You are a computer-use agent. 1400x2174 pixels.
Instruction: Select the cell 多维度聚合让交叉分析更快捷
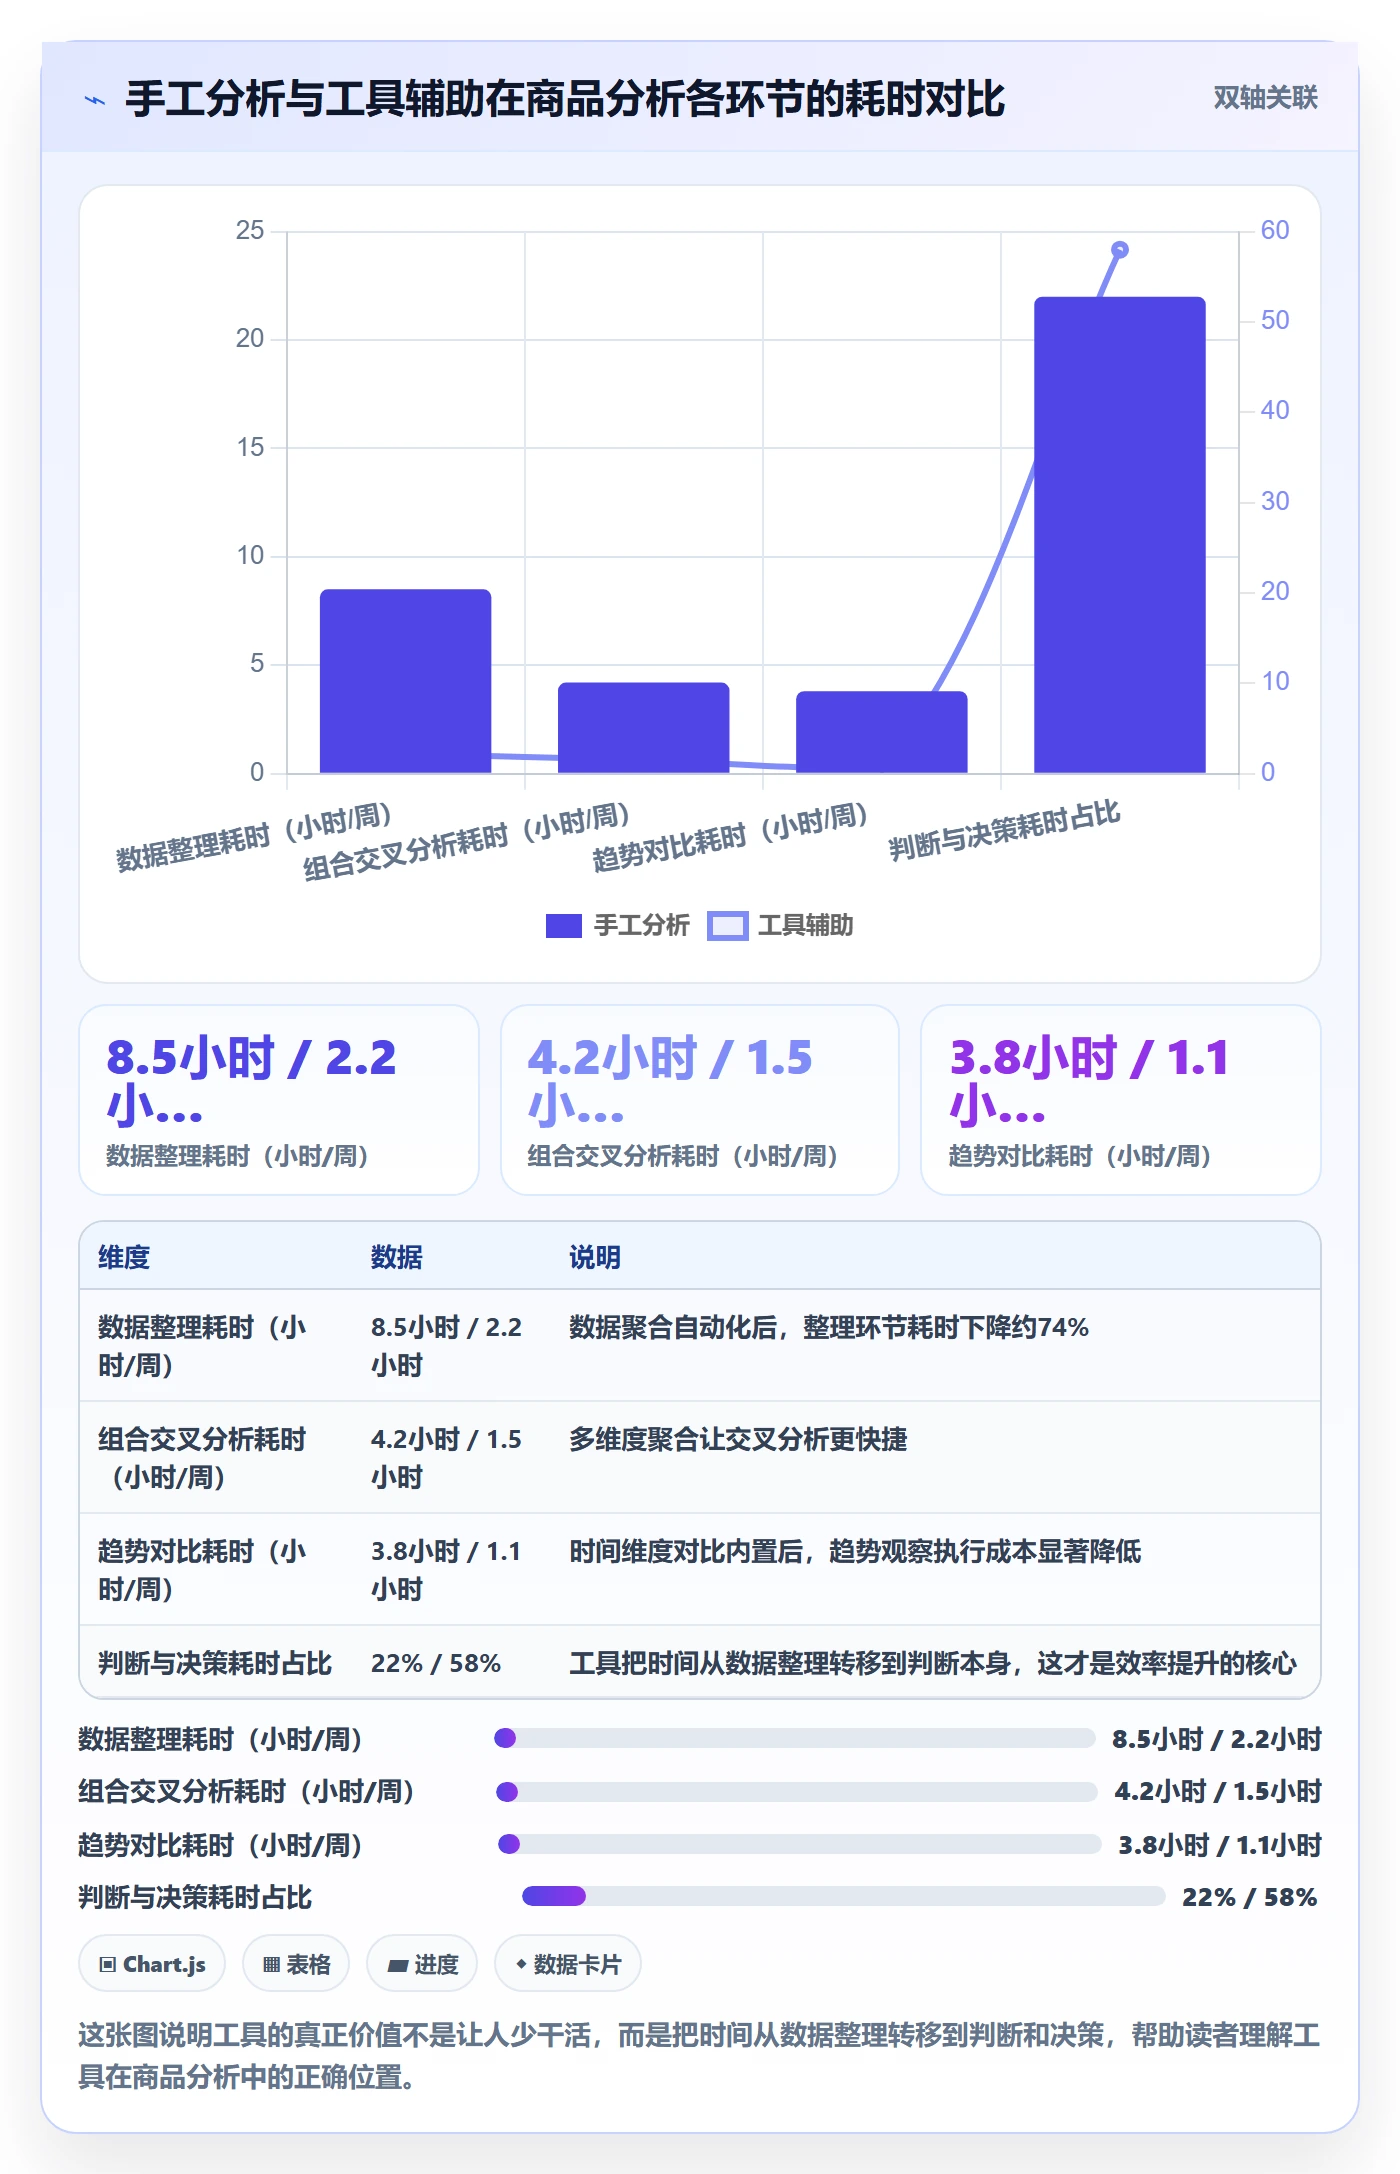coord(738,1439)
